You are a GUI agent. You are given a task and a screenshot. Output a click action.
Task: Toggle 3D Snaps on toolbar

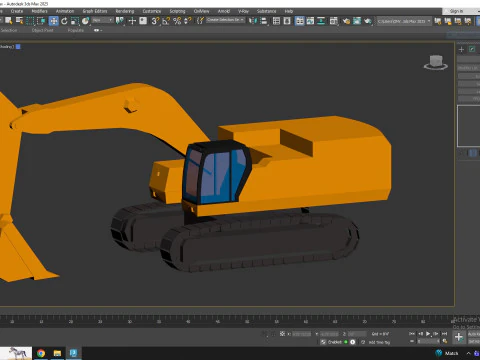pos(155,21)
